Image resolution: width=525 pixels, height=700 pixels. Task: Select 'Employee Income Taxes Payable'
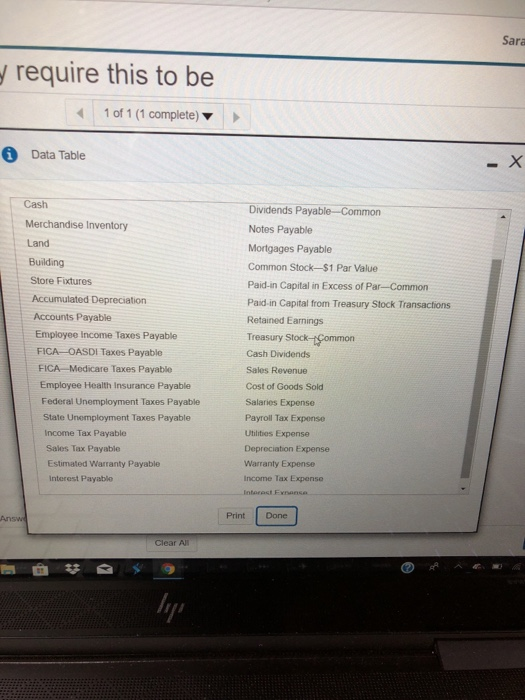pyautogui.click(x=106, y=335)
